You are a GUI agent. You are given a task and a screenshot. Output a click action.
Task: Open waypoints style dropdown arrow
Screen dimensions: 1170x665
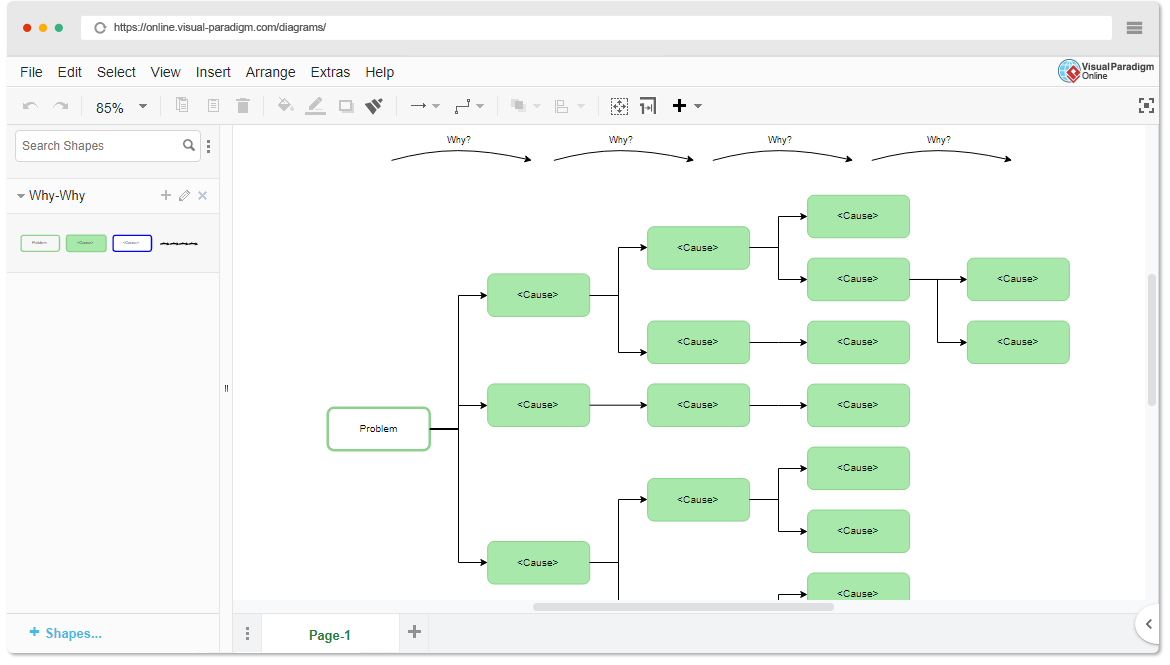pos(480,107)
